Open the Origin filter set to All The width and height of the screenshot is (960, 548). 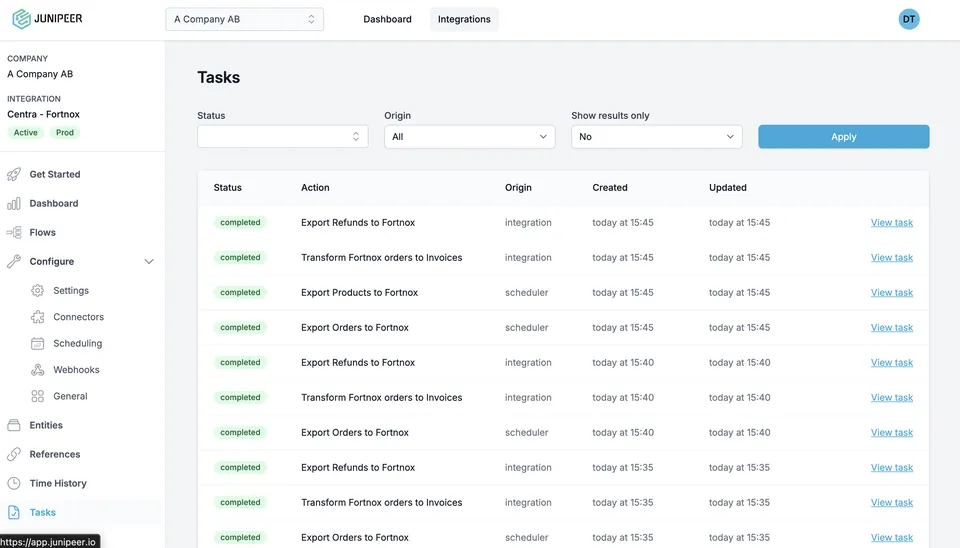coord(470,137)
